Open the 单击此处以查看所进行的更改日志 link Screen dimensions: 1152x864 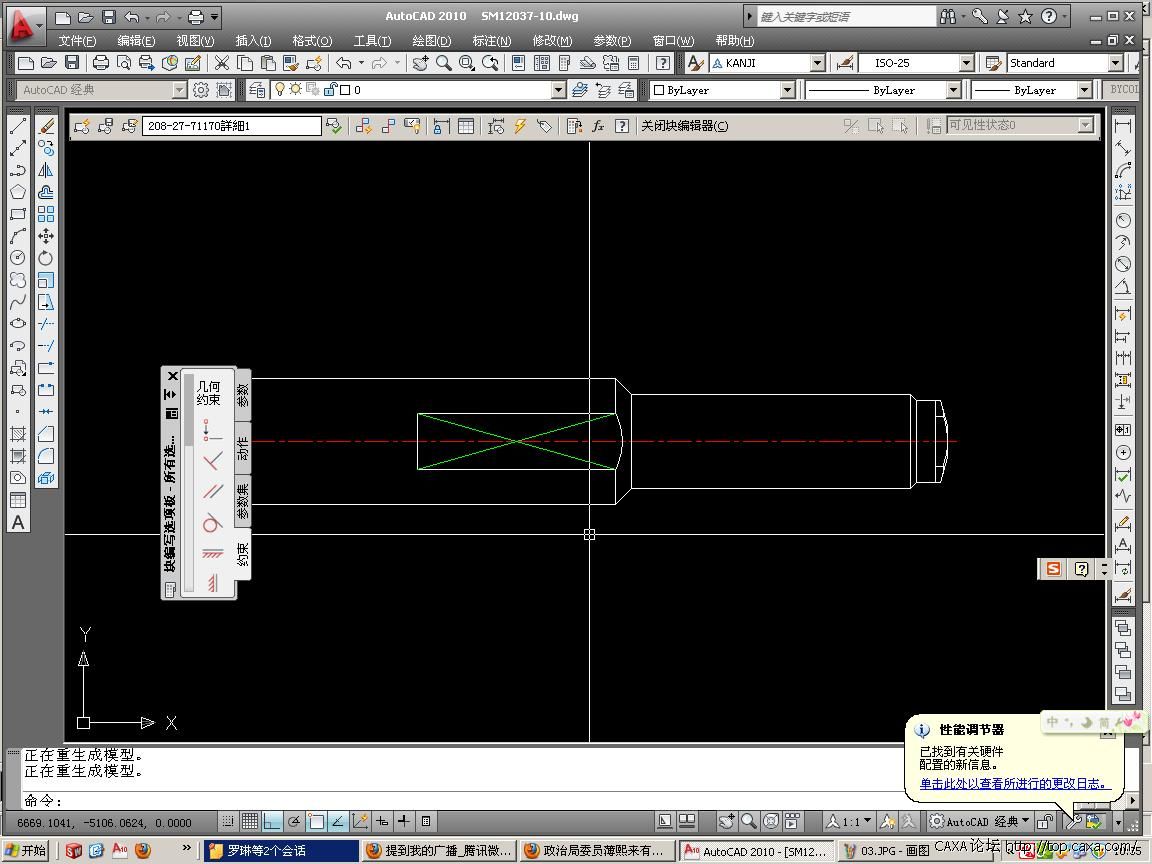coord(1014,784)
